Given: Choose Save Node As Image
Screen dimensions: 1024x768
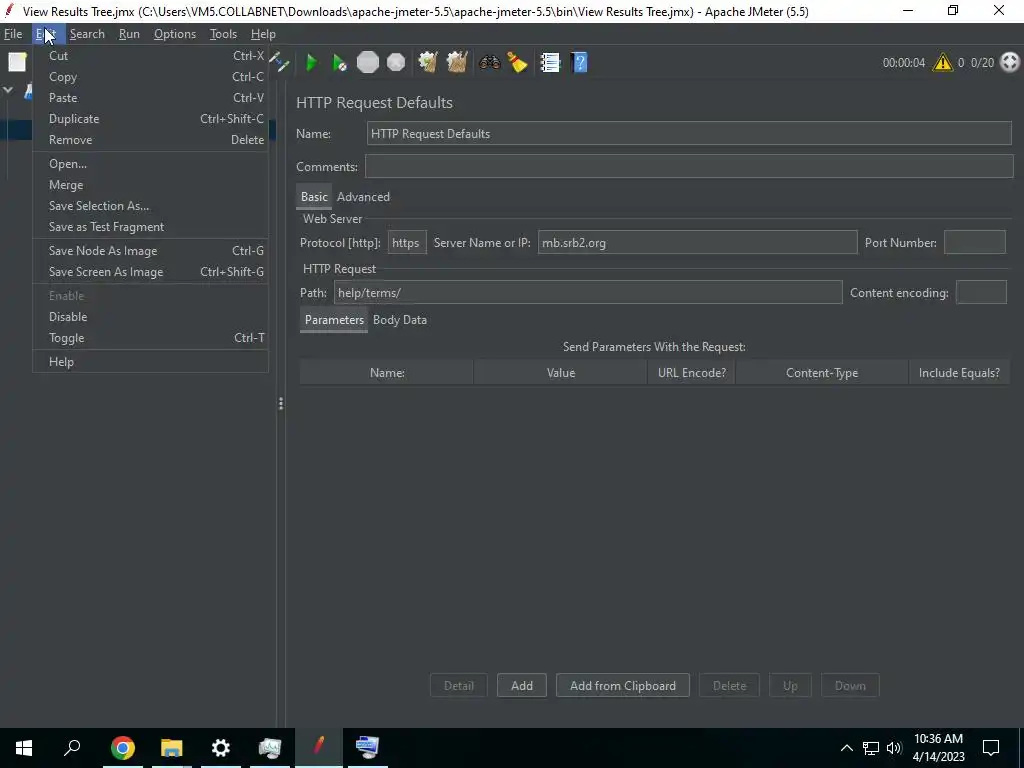Looking at the screenshot, I should click(x=150, y=251).
